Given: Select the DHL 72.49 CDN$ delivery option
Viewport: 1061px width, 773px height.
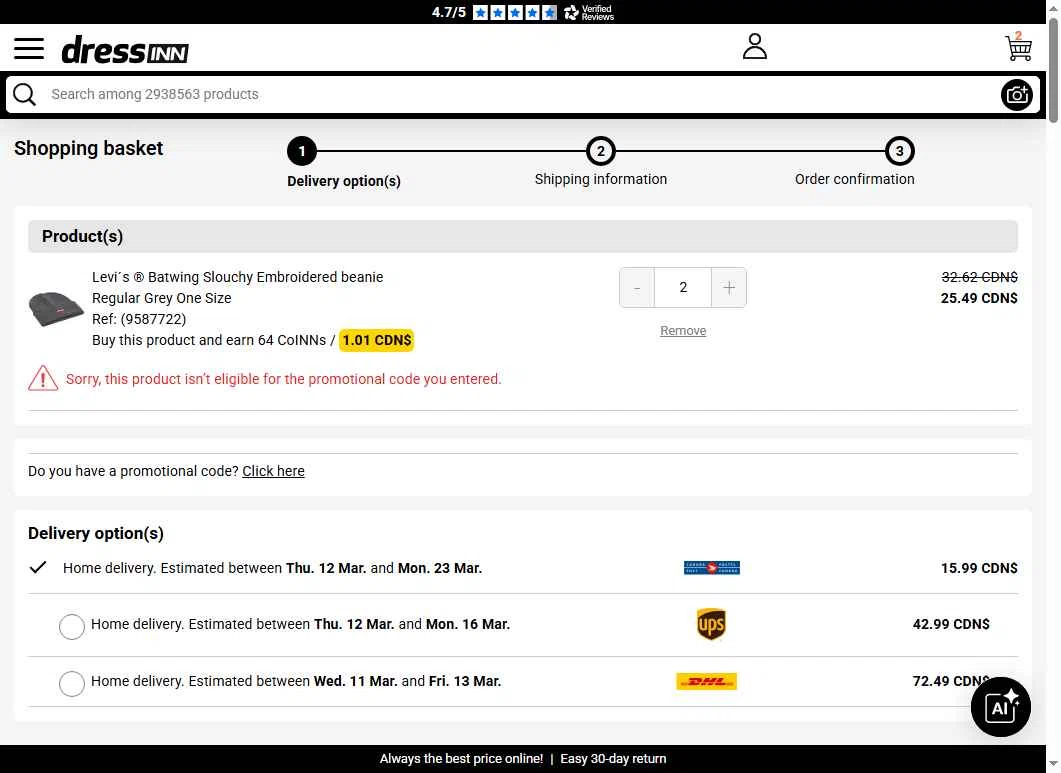Looking at the screenshot, I should [72, 684].
